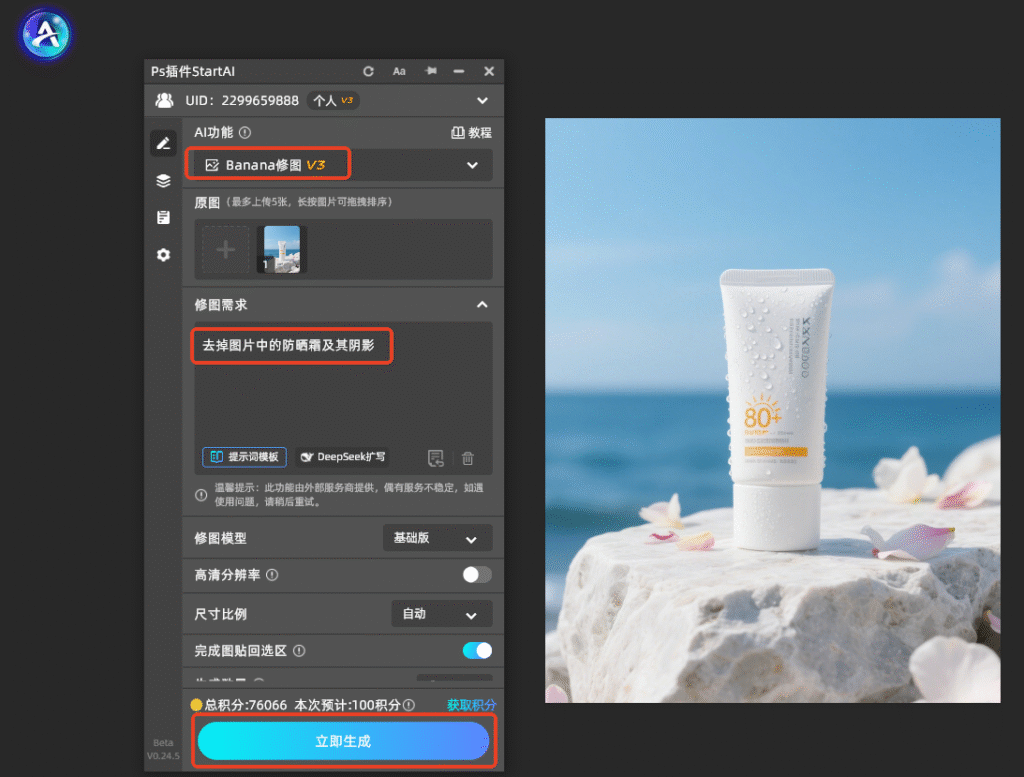Click the 原图 section label
The height and width of the screenshot is (777, 1024).
[x=207, y=202]
